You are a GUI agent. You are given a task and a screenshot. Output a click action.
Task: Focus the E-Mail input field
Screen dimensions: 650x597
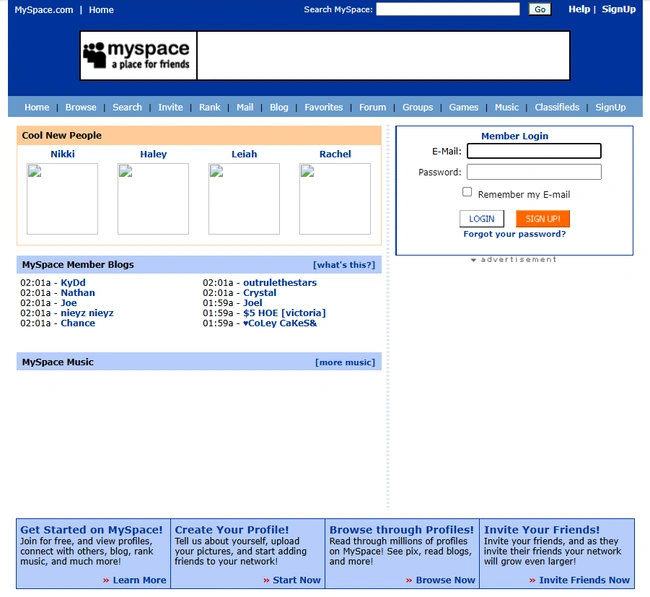534,151
